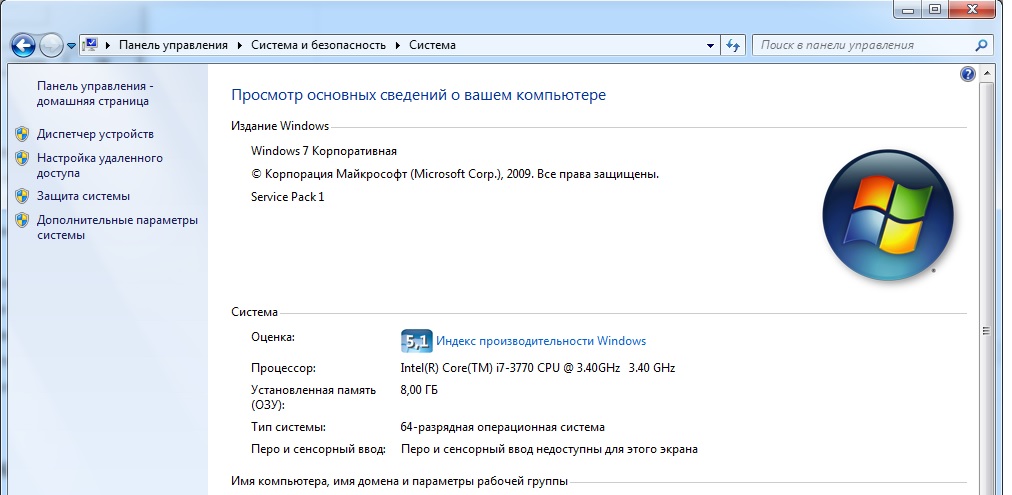Click the computer icon in address bar
Viewport: 1012px width, 495px height.
point(91,45)
